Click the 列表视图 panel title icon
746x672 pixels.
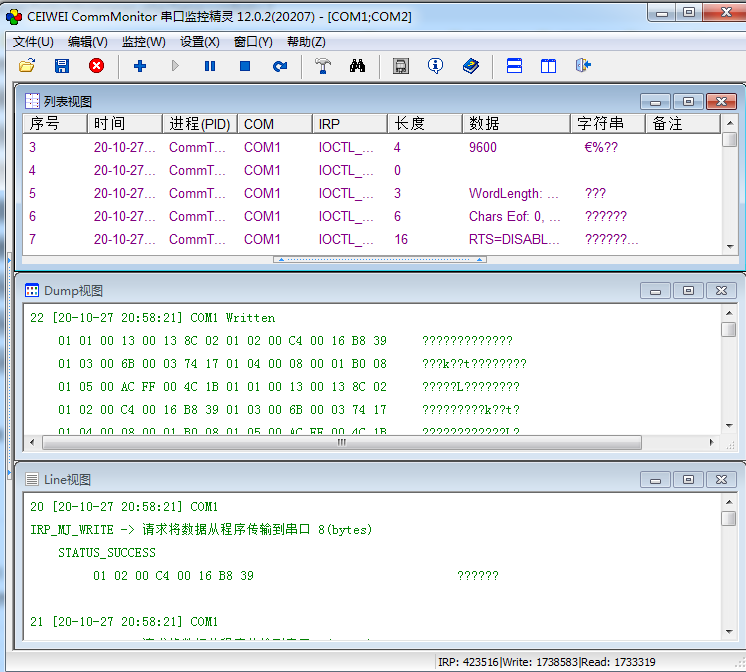[x=32, y=101]
